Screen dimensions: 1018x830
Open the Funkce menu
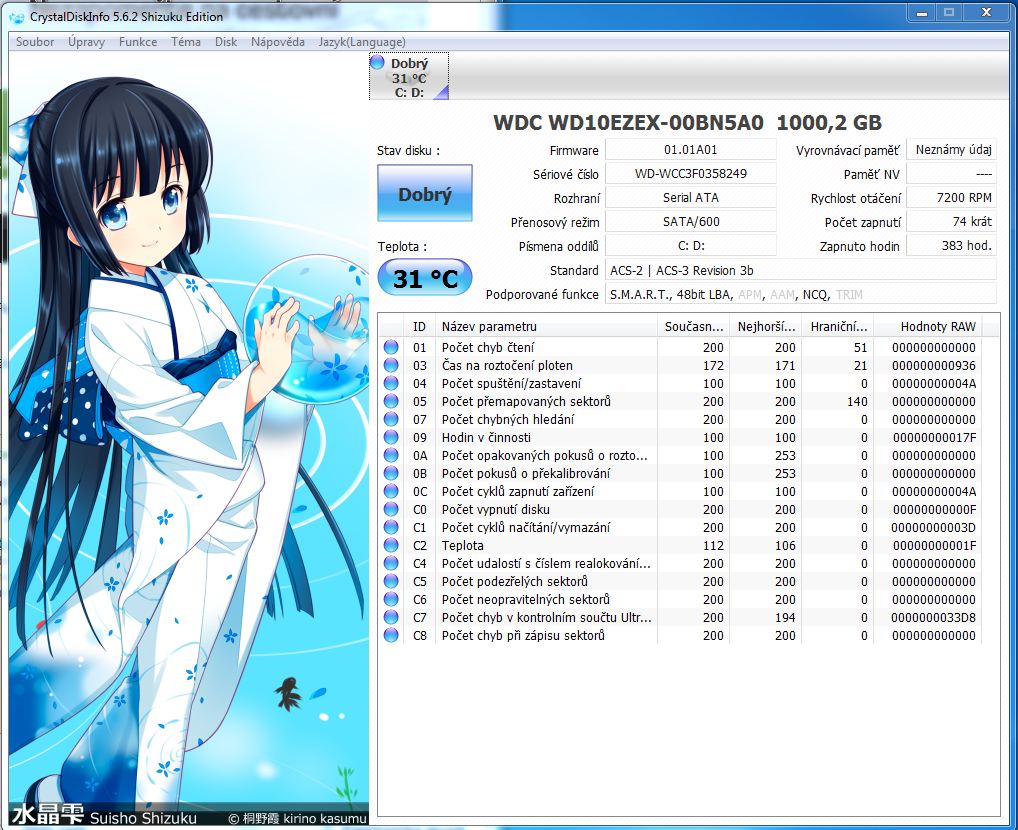(138, 42)
